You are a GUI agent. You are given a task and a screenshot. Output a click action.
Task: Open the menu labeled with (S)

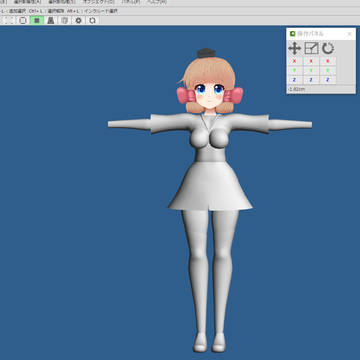tap(62, 2)
